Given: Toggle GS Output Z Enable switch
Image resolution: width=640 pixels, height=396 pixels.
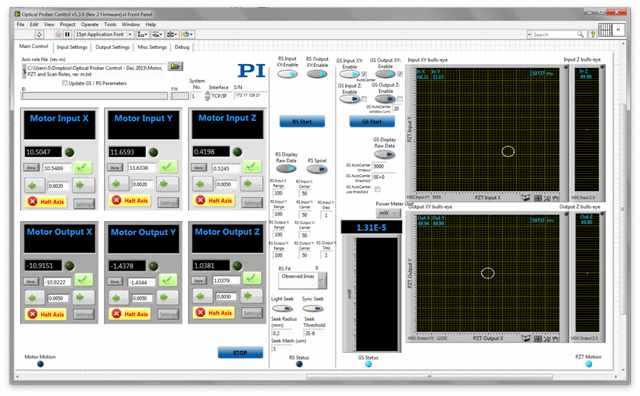Looking at the screenshot, I should click(x=385, y=99).
